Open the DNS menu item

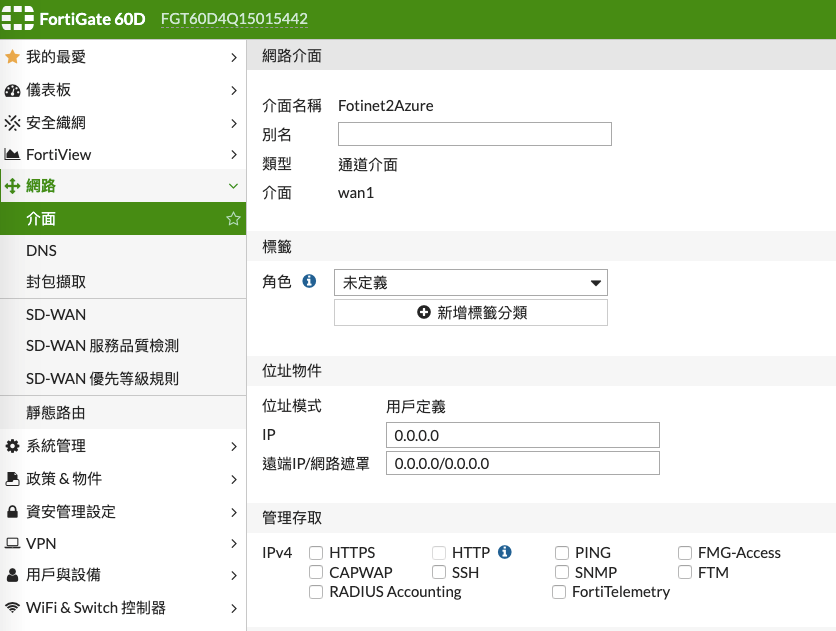point(123,250)
